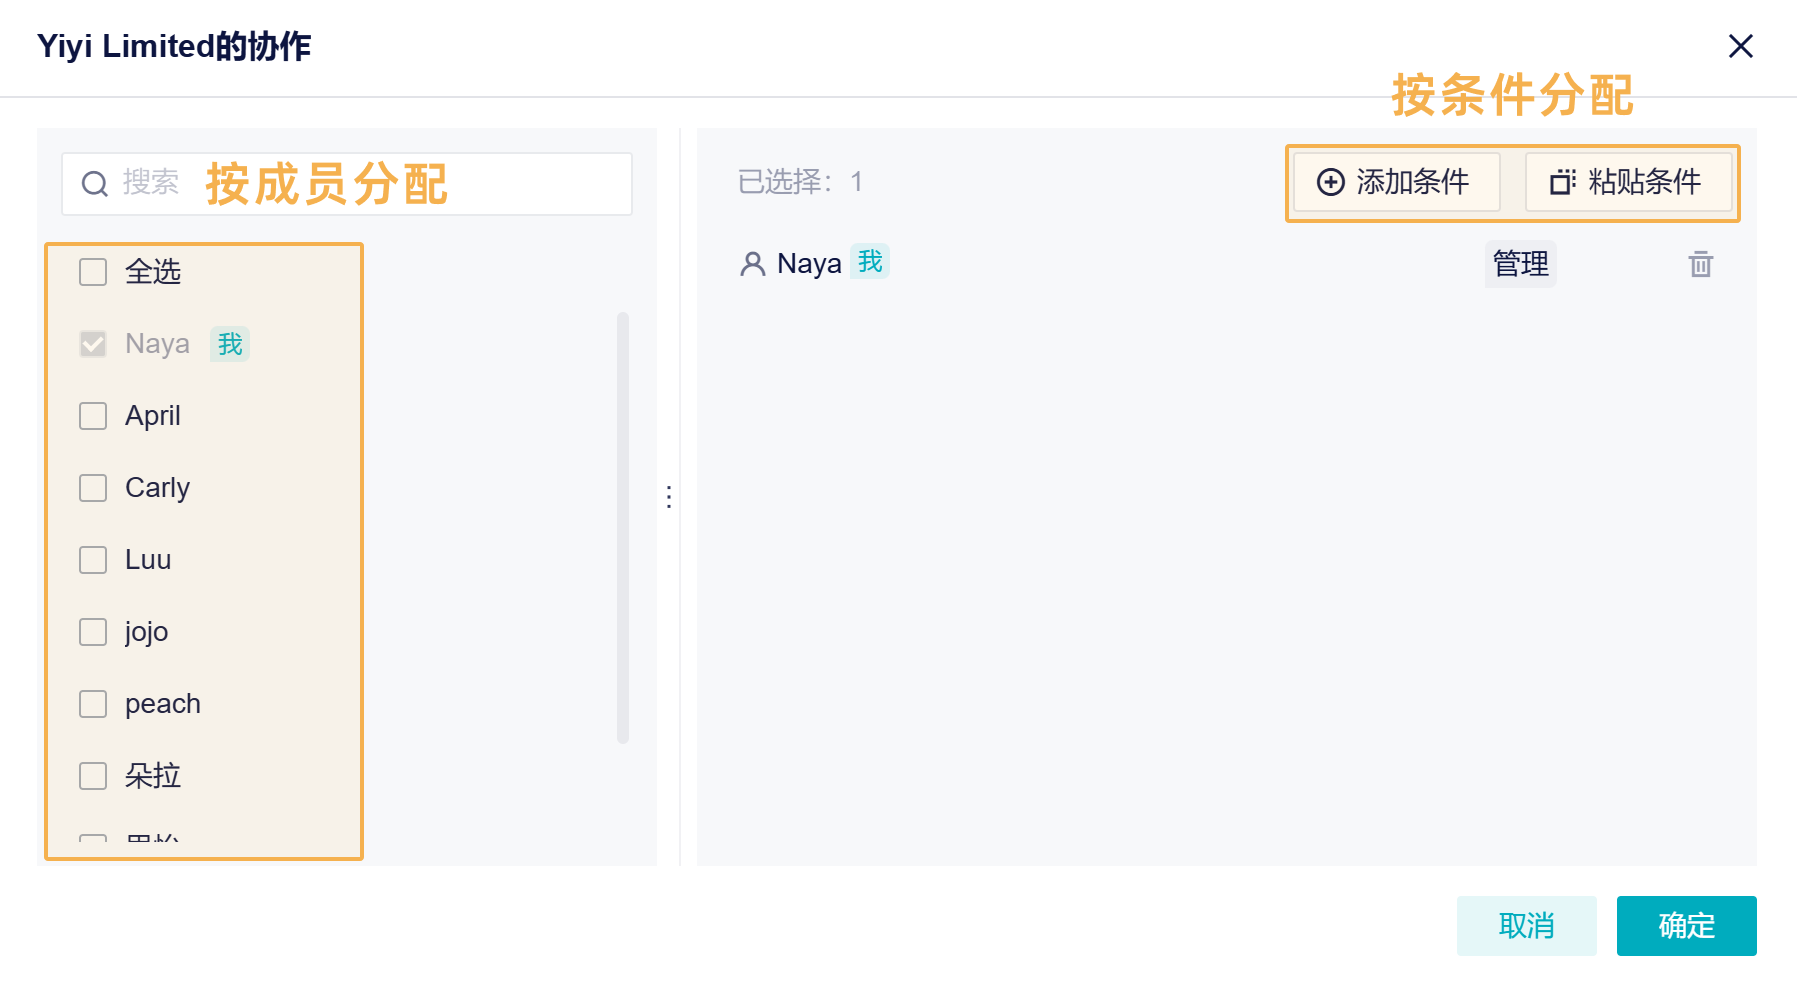The image size is (1797, 988).
Task: Click the paste icon in 粘贴条件
Action: (1562, 182)
